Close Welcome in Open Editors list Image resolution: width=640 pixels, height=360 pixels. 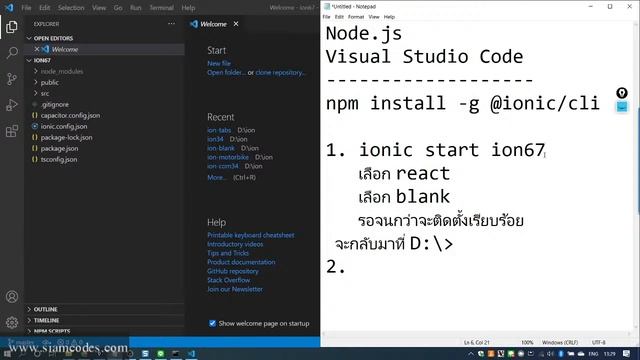(37, 49)
